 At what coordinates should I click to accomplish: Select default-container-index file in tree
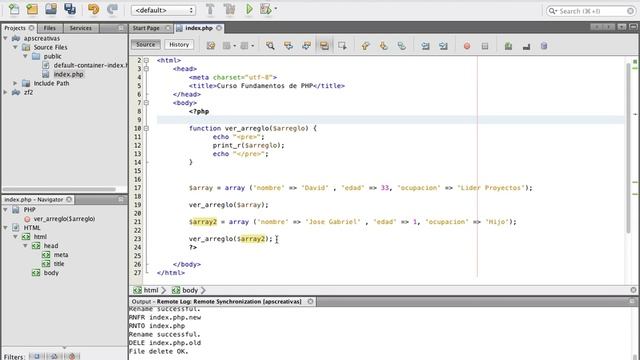90,65
